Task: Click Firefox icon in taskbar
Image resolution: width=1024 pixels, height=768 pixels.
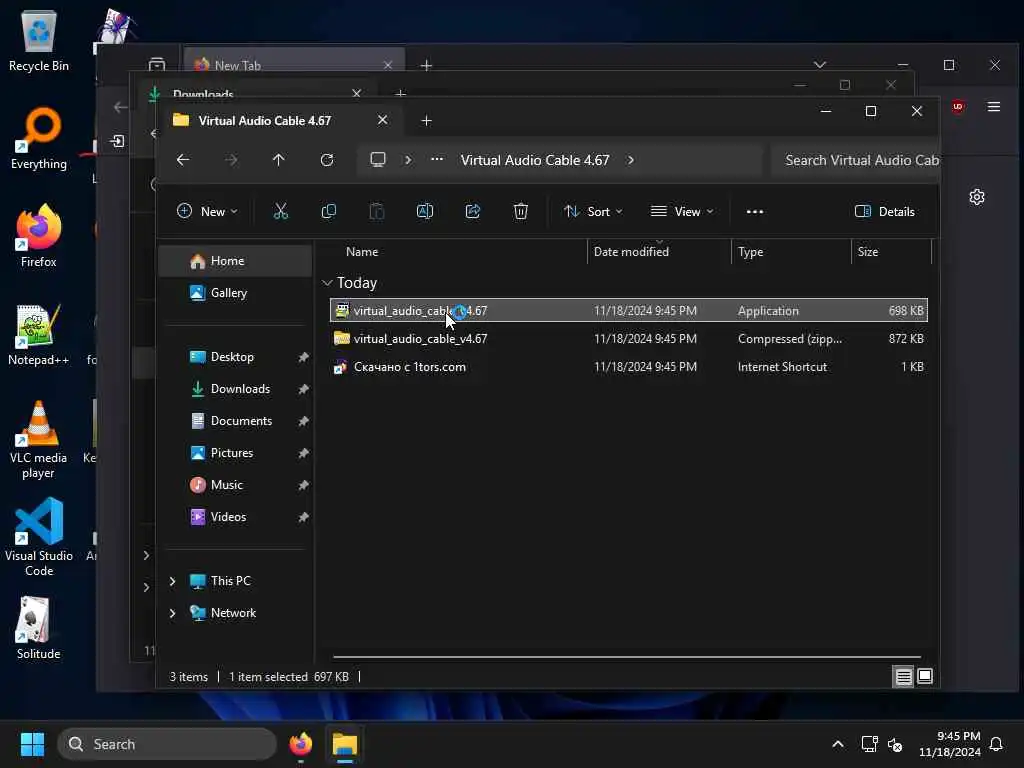Action: [x=300, y=744]
